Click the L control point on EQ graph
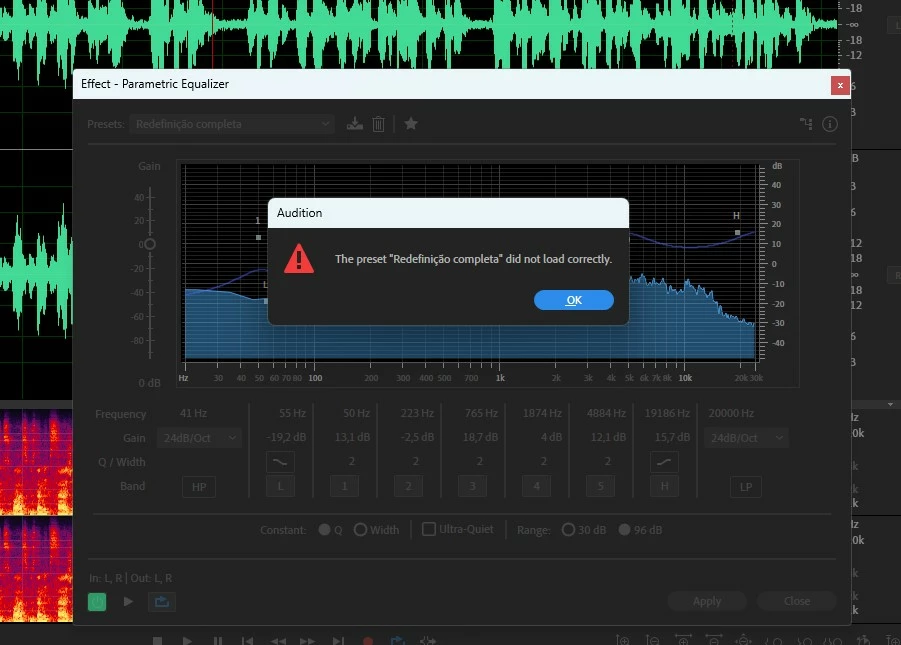The width and height of the screenshot is (901, 645). pyautogui.click(x=265, y=301)
